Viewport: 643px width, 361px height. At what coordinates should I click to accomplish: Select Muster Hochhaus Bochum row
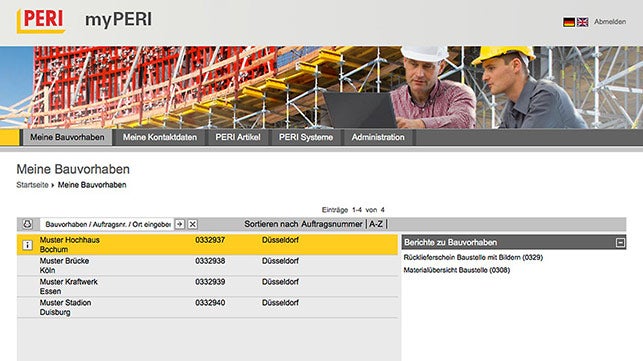207,245
